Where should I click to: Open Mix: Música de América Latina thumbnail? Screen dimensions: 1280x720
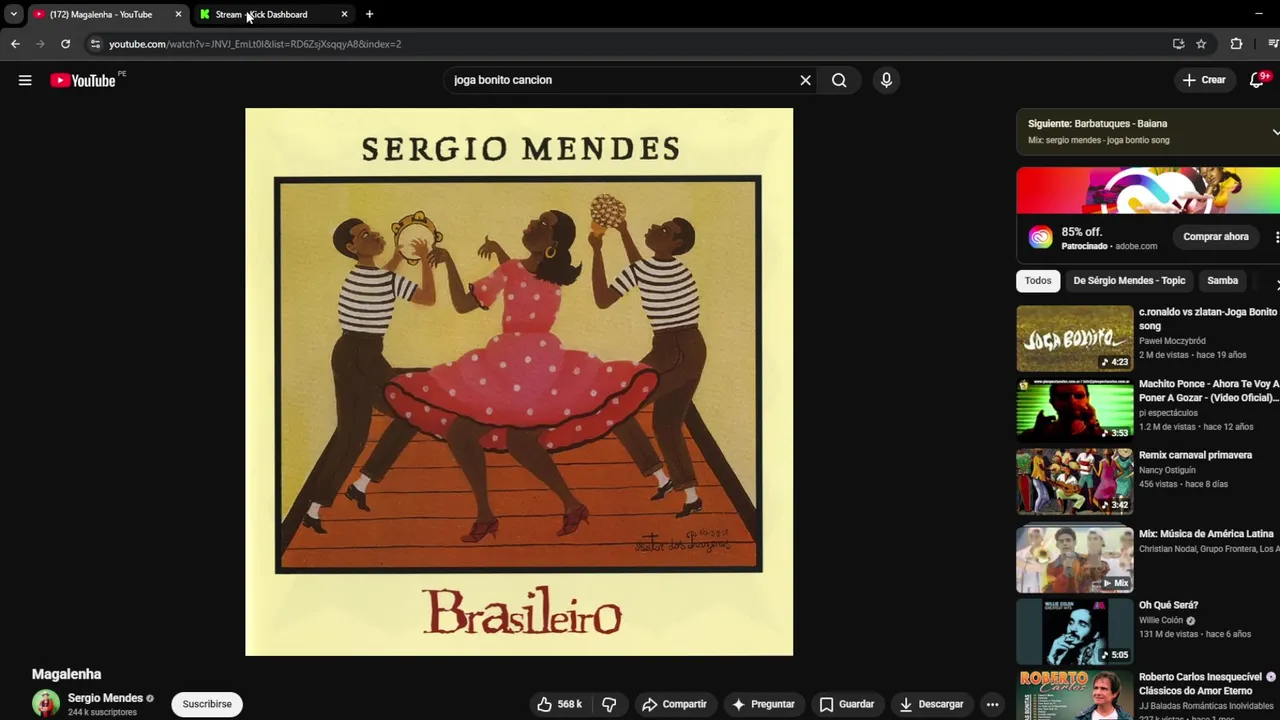(x=1075, y=559)
